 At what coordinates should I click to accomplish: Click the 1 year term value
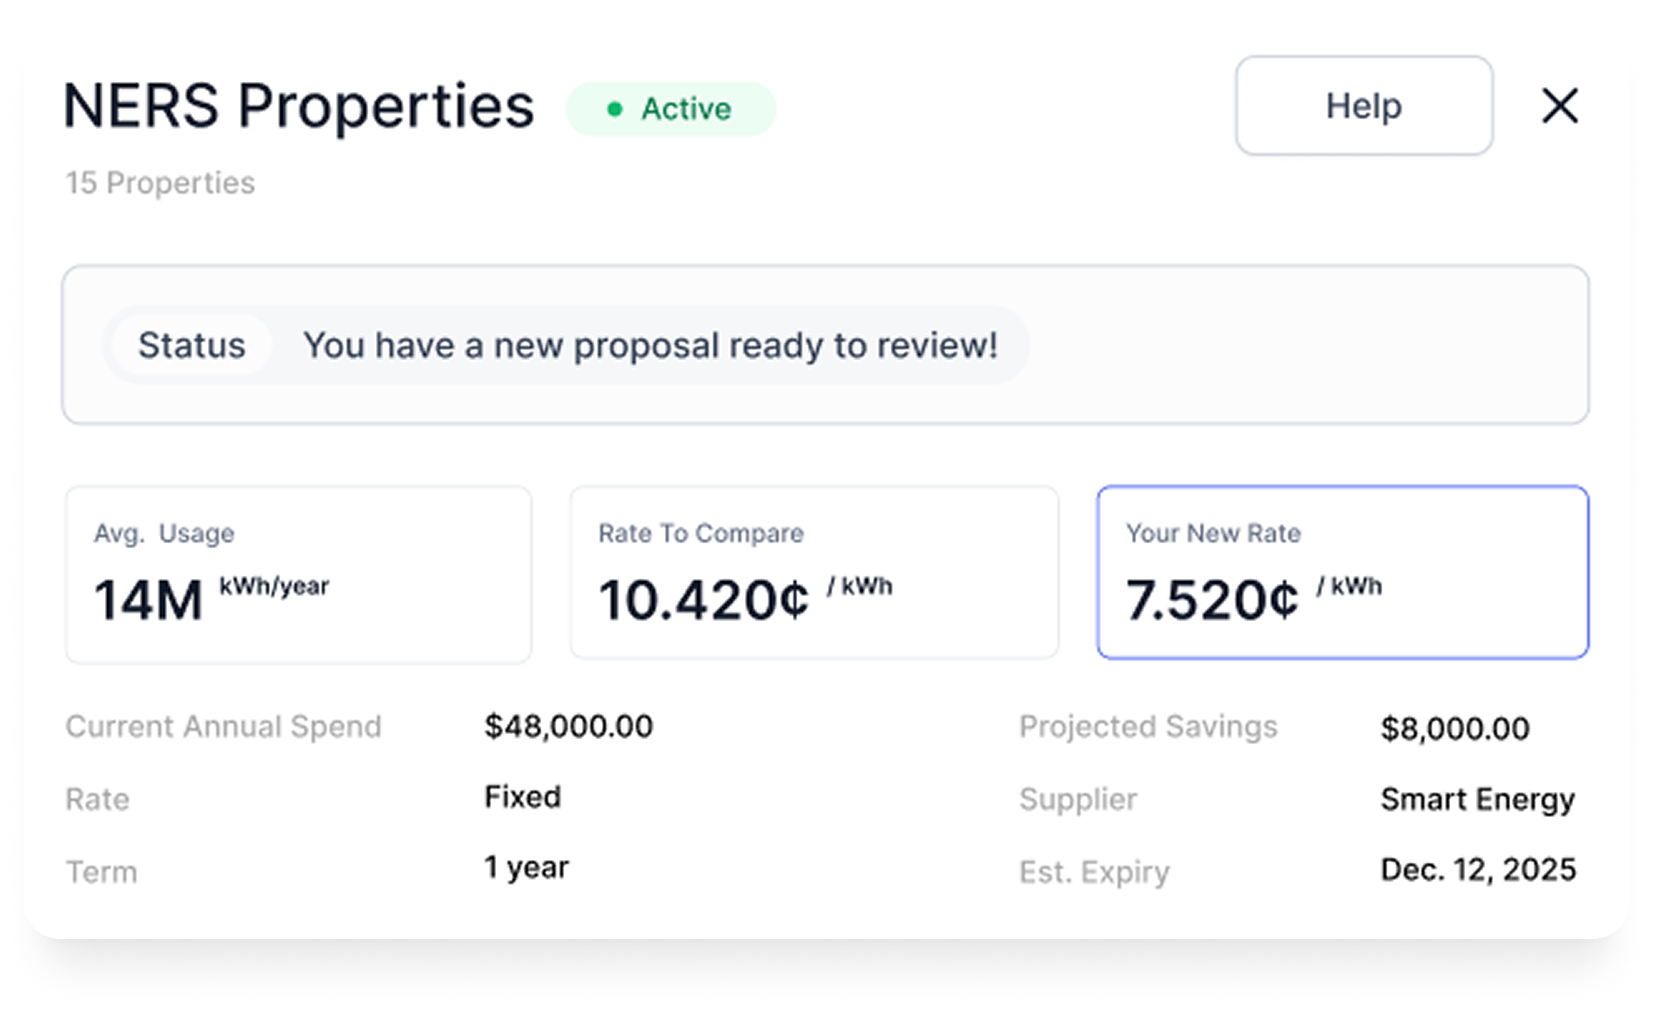coord(526,866)
